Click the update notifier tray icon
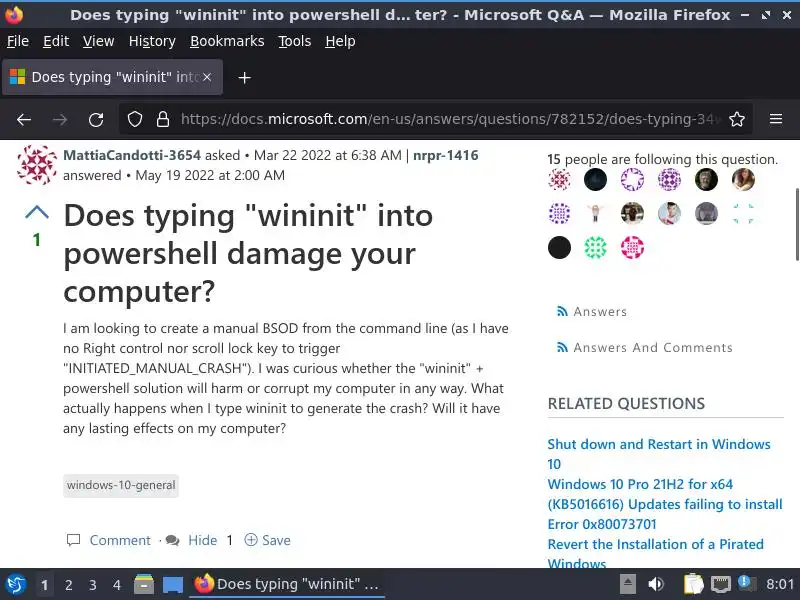 tap(747, 584)
